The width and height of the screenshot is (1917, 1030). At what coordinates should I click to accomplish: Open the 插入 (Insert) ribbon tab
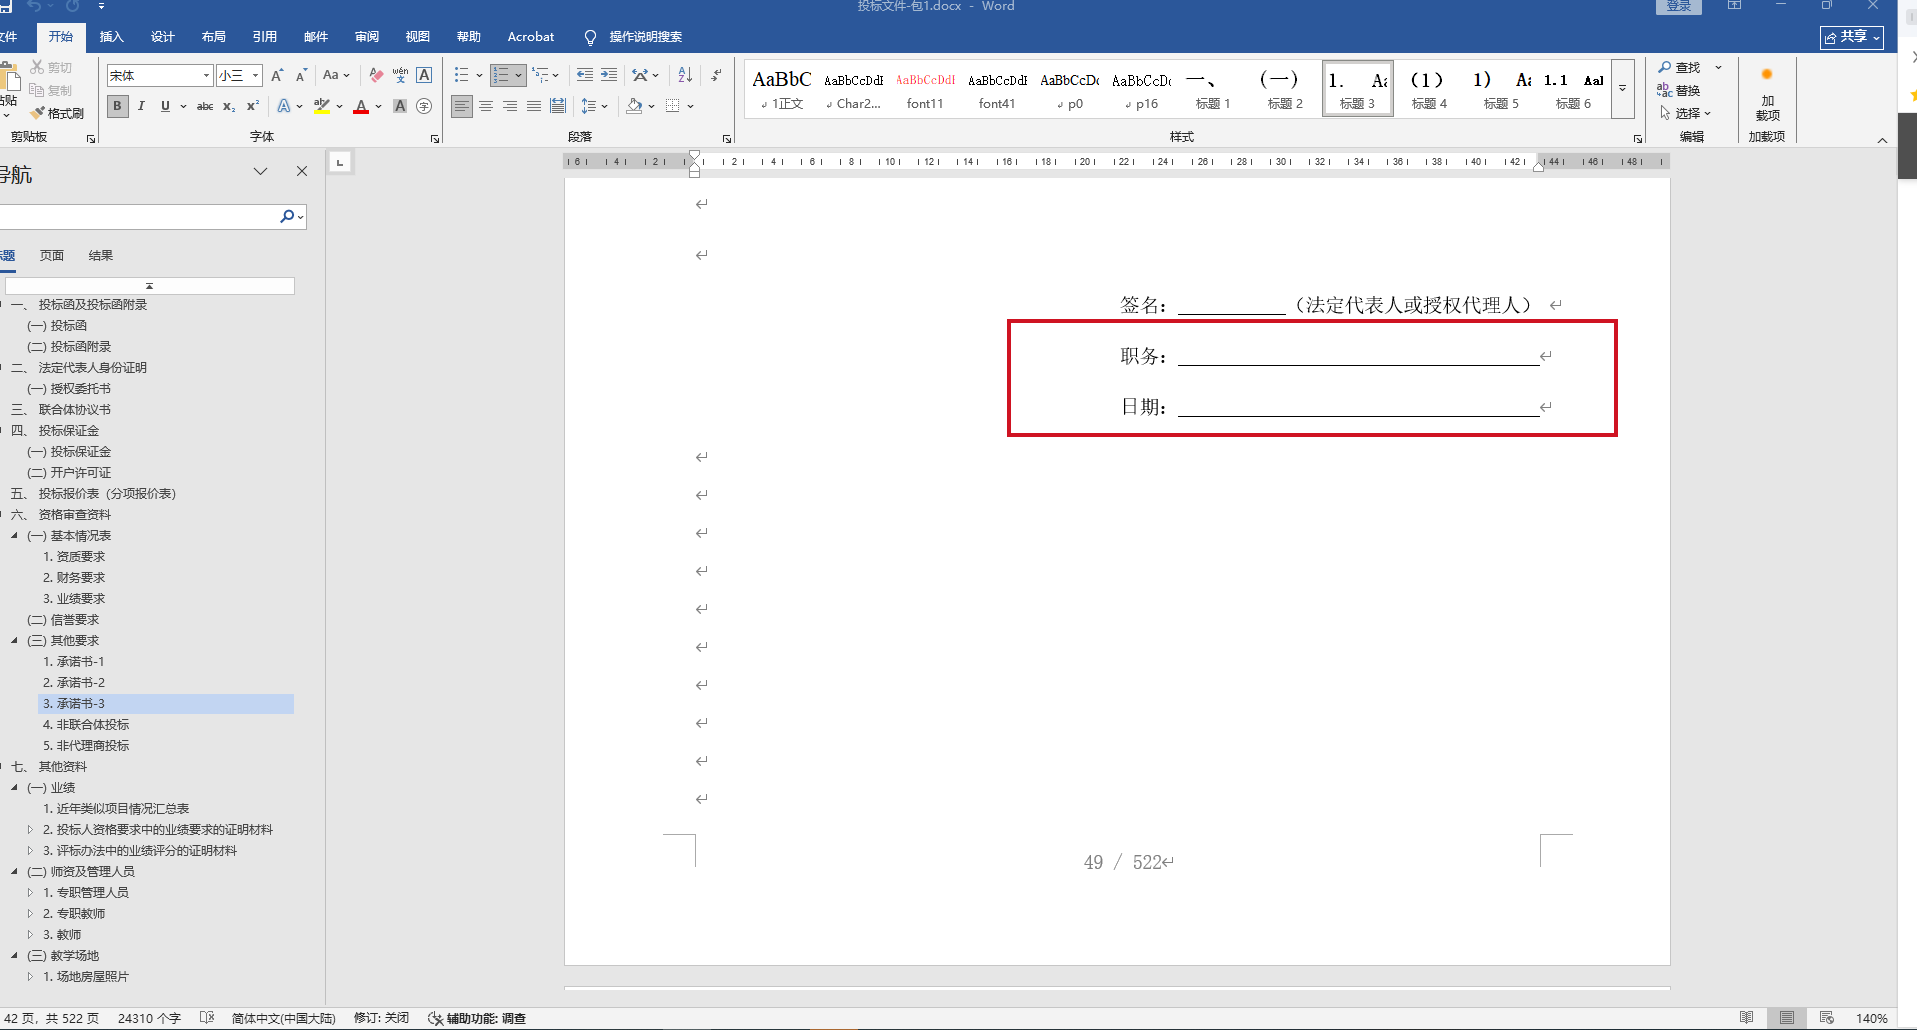(x=112, y=37)
